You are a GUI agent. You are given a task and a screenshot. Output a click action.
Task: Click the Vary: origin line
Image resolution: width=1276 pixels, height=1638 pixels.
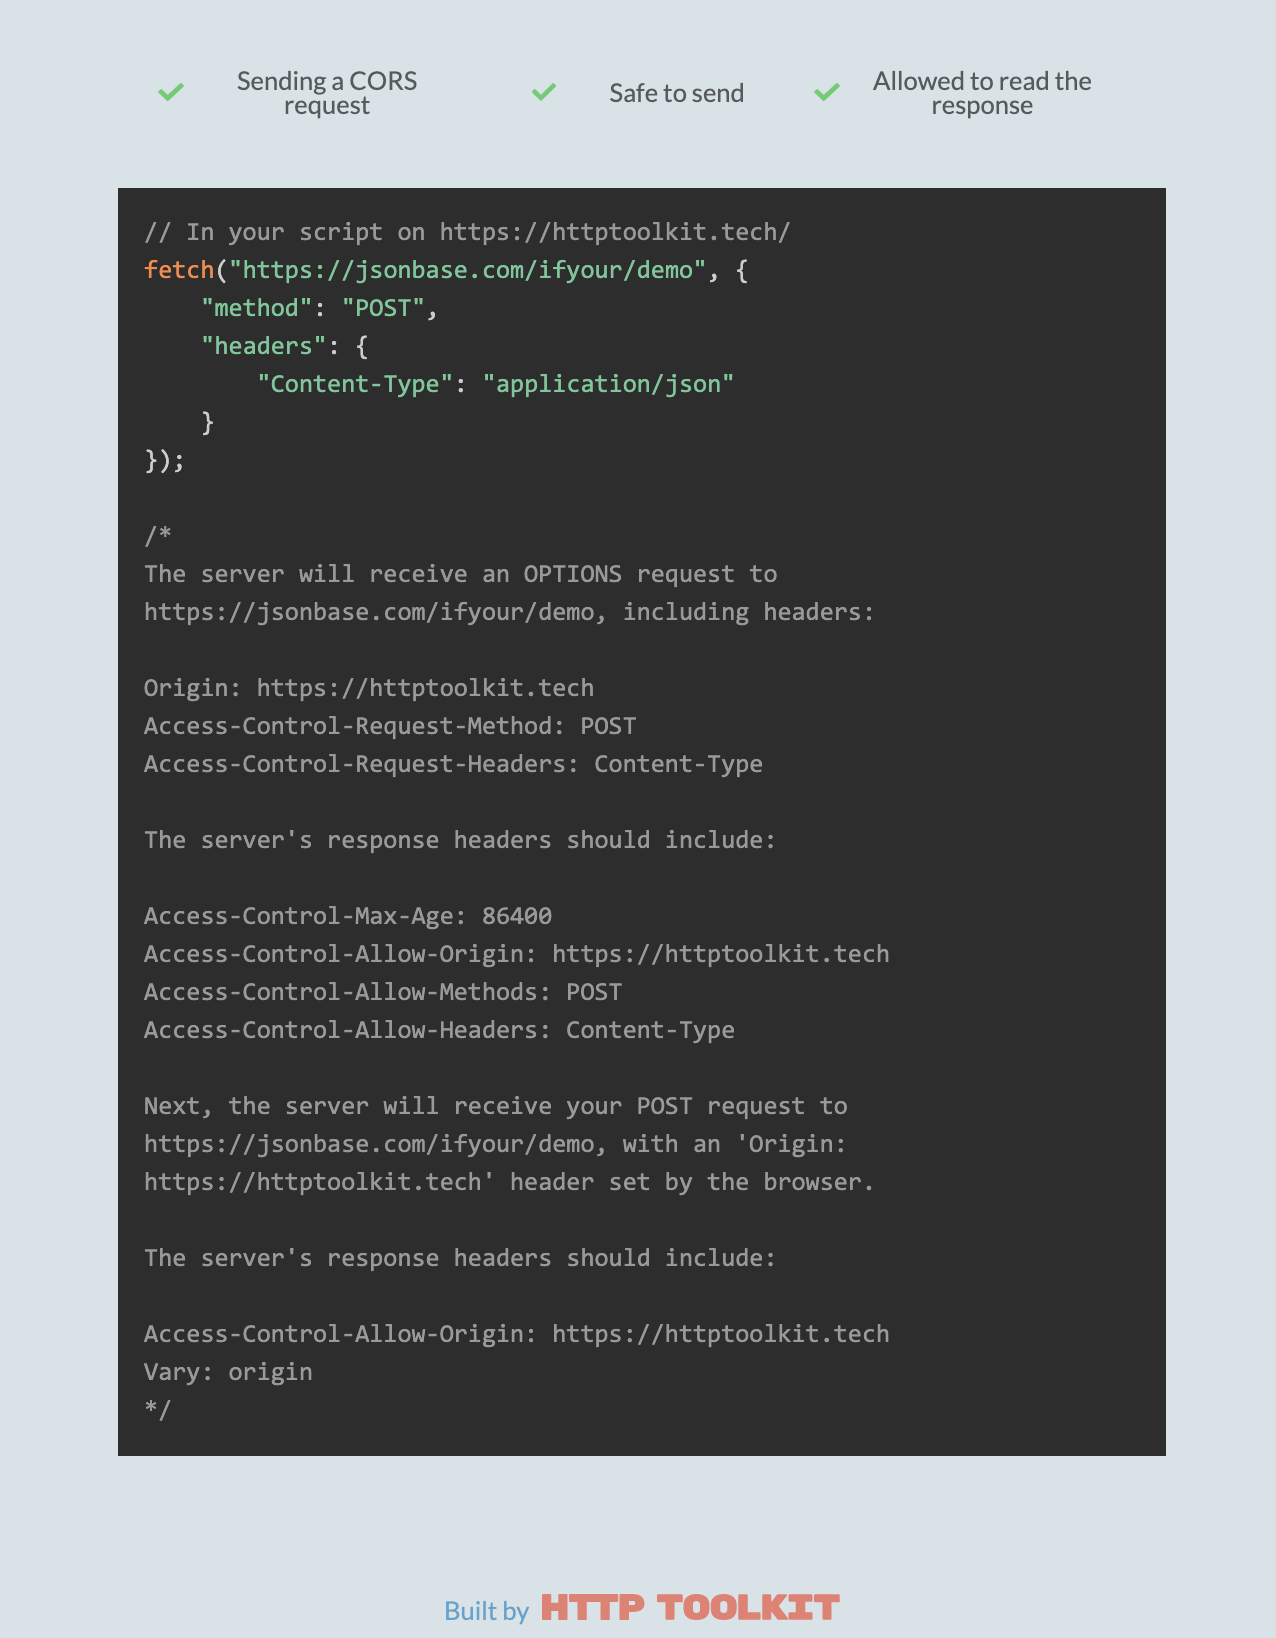point(228,1372)
